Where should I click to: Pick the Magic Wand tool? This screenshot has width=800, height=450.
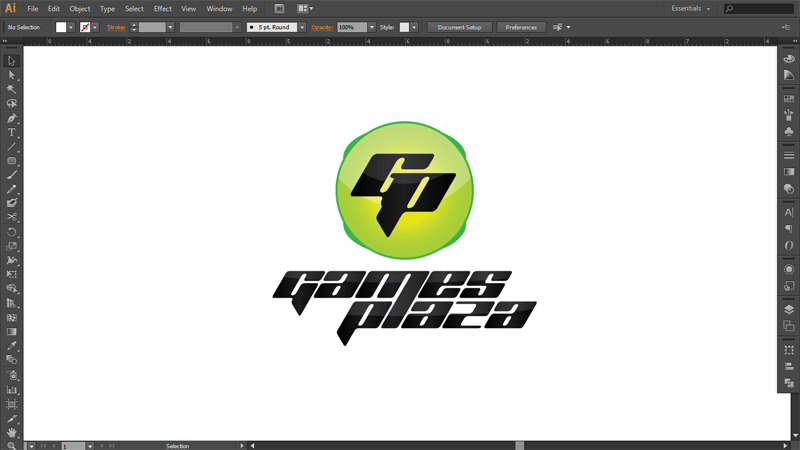12,89
